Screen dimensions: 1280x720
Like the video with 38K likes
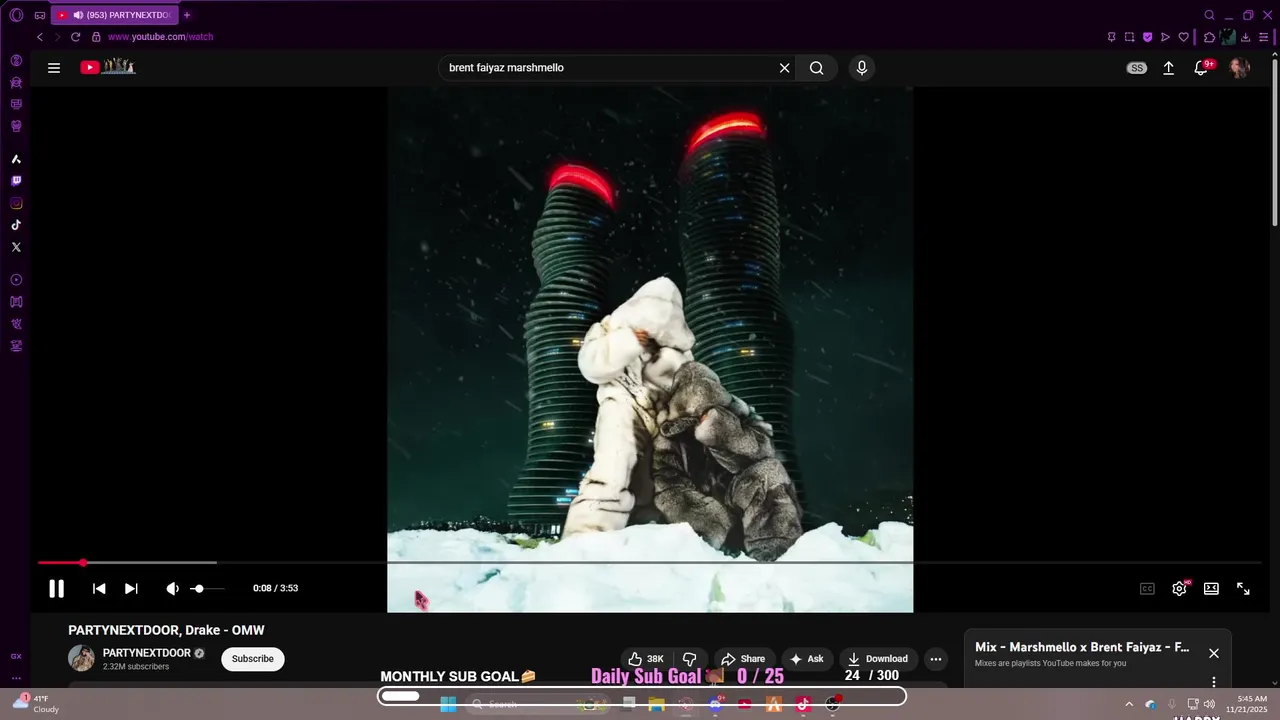[645, 659]
